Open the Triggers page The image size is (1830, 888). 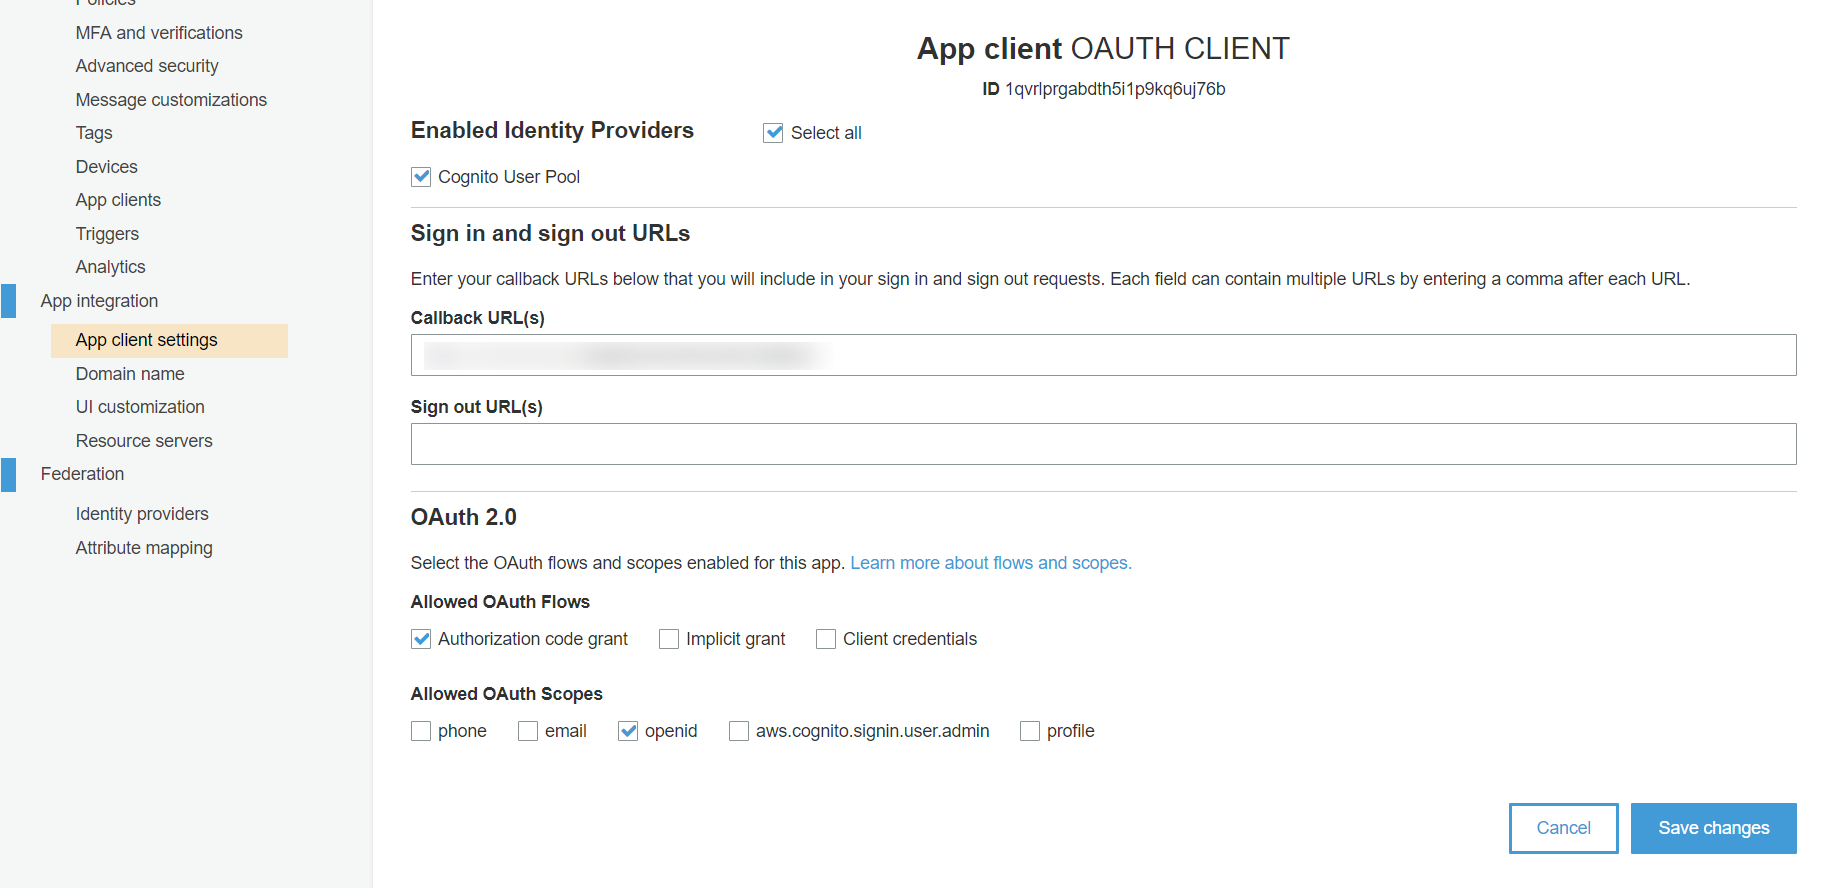coord(107,234)
